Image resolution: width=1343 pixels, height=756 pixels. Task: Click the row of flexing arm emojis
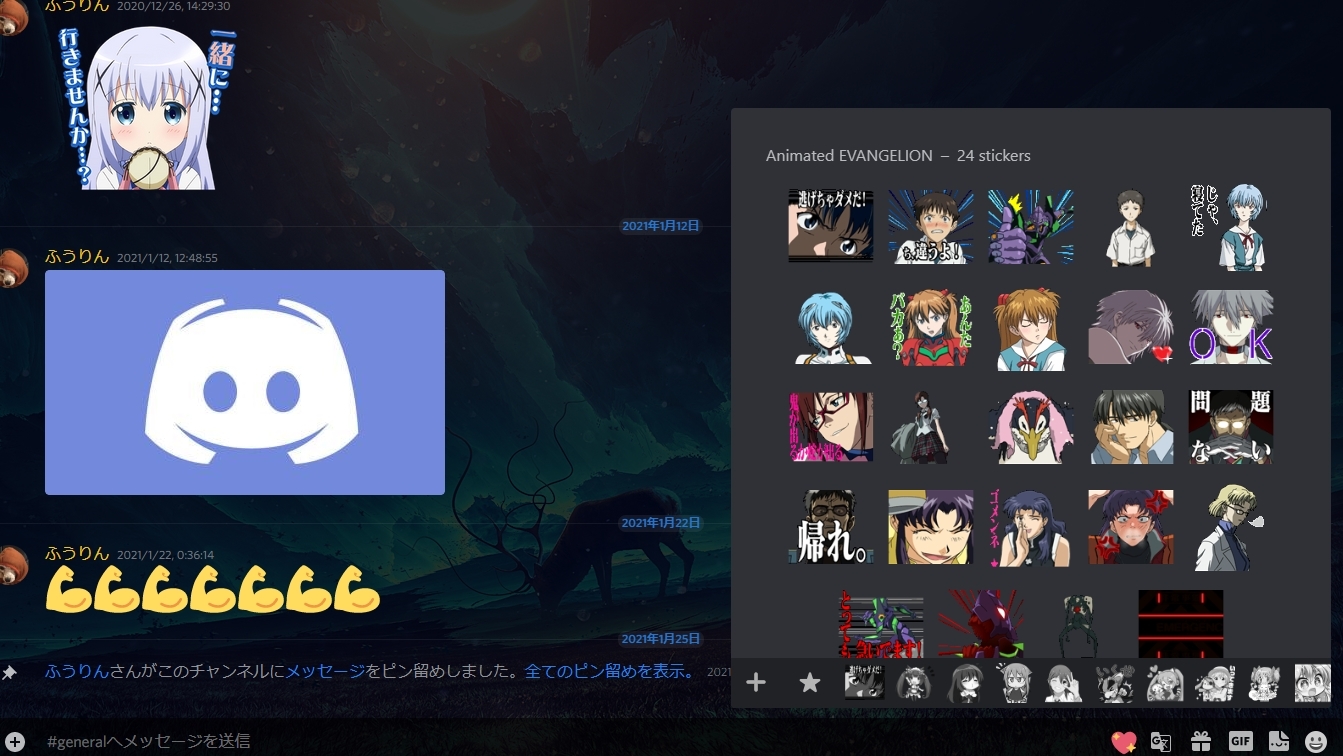click(213, 590)
